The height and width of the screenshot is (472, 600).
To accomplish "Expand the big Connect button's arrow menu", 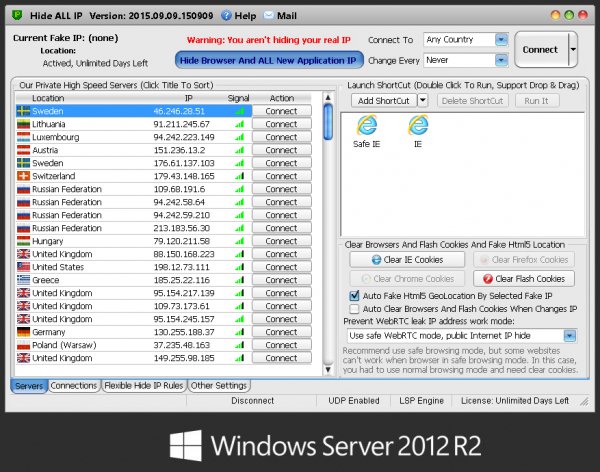I will point(573,49).
